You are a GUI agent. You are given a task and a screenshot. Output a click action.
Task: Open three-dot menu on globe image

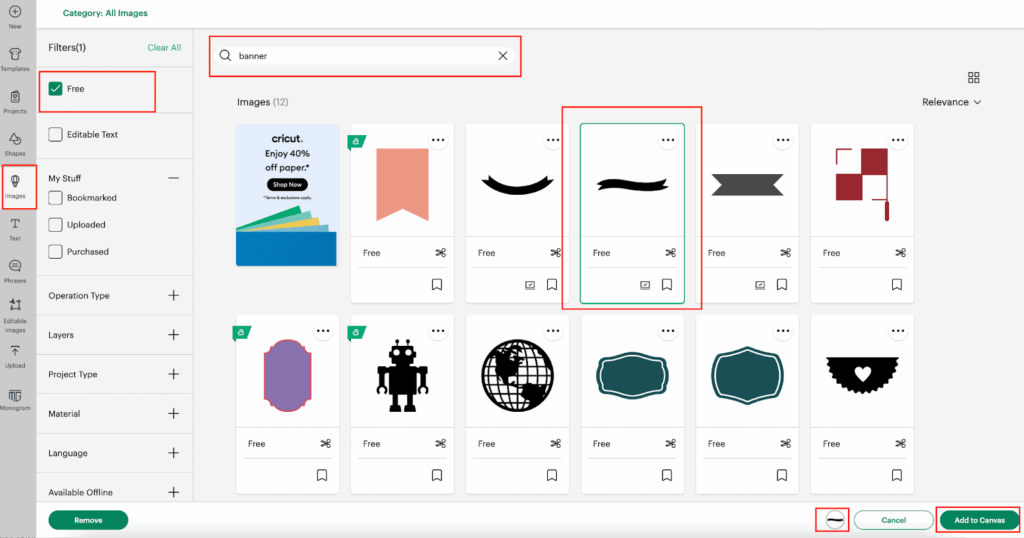(x=553, y=332)
